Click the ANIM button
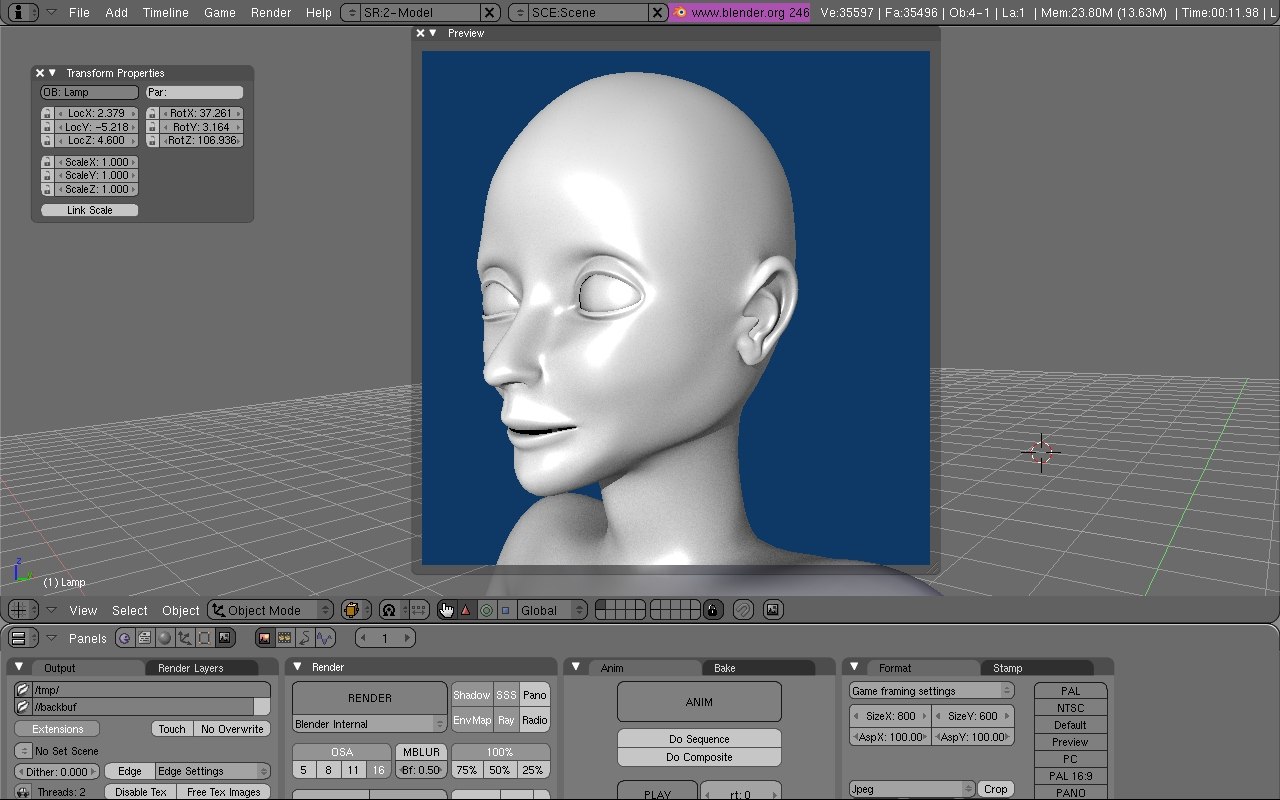The height and width of the screenshot is (800, 1280). 699,702
